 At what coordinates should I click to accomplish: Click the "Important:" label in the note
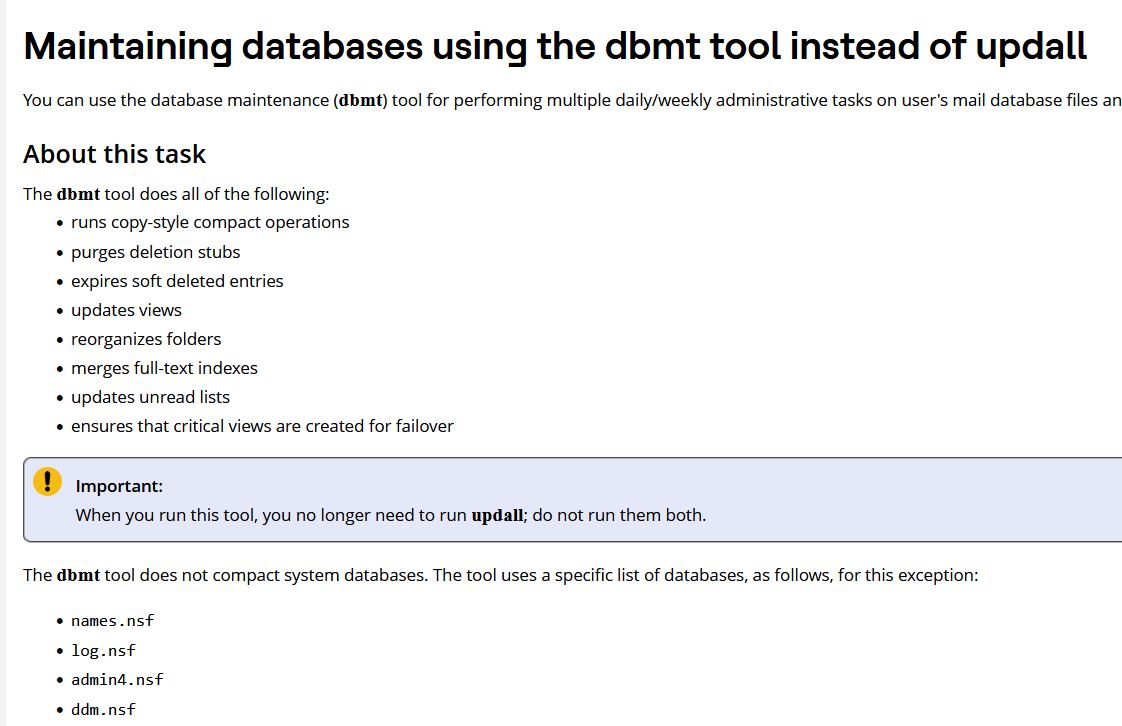tap(119, 486)
